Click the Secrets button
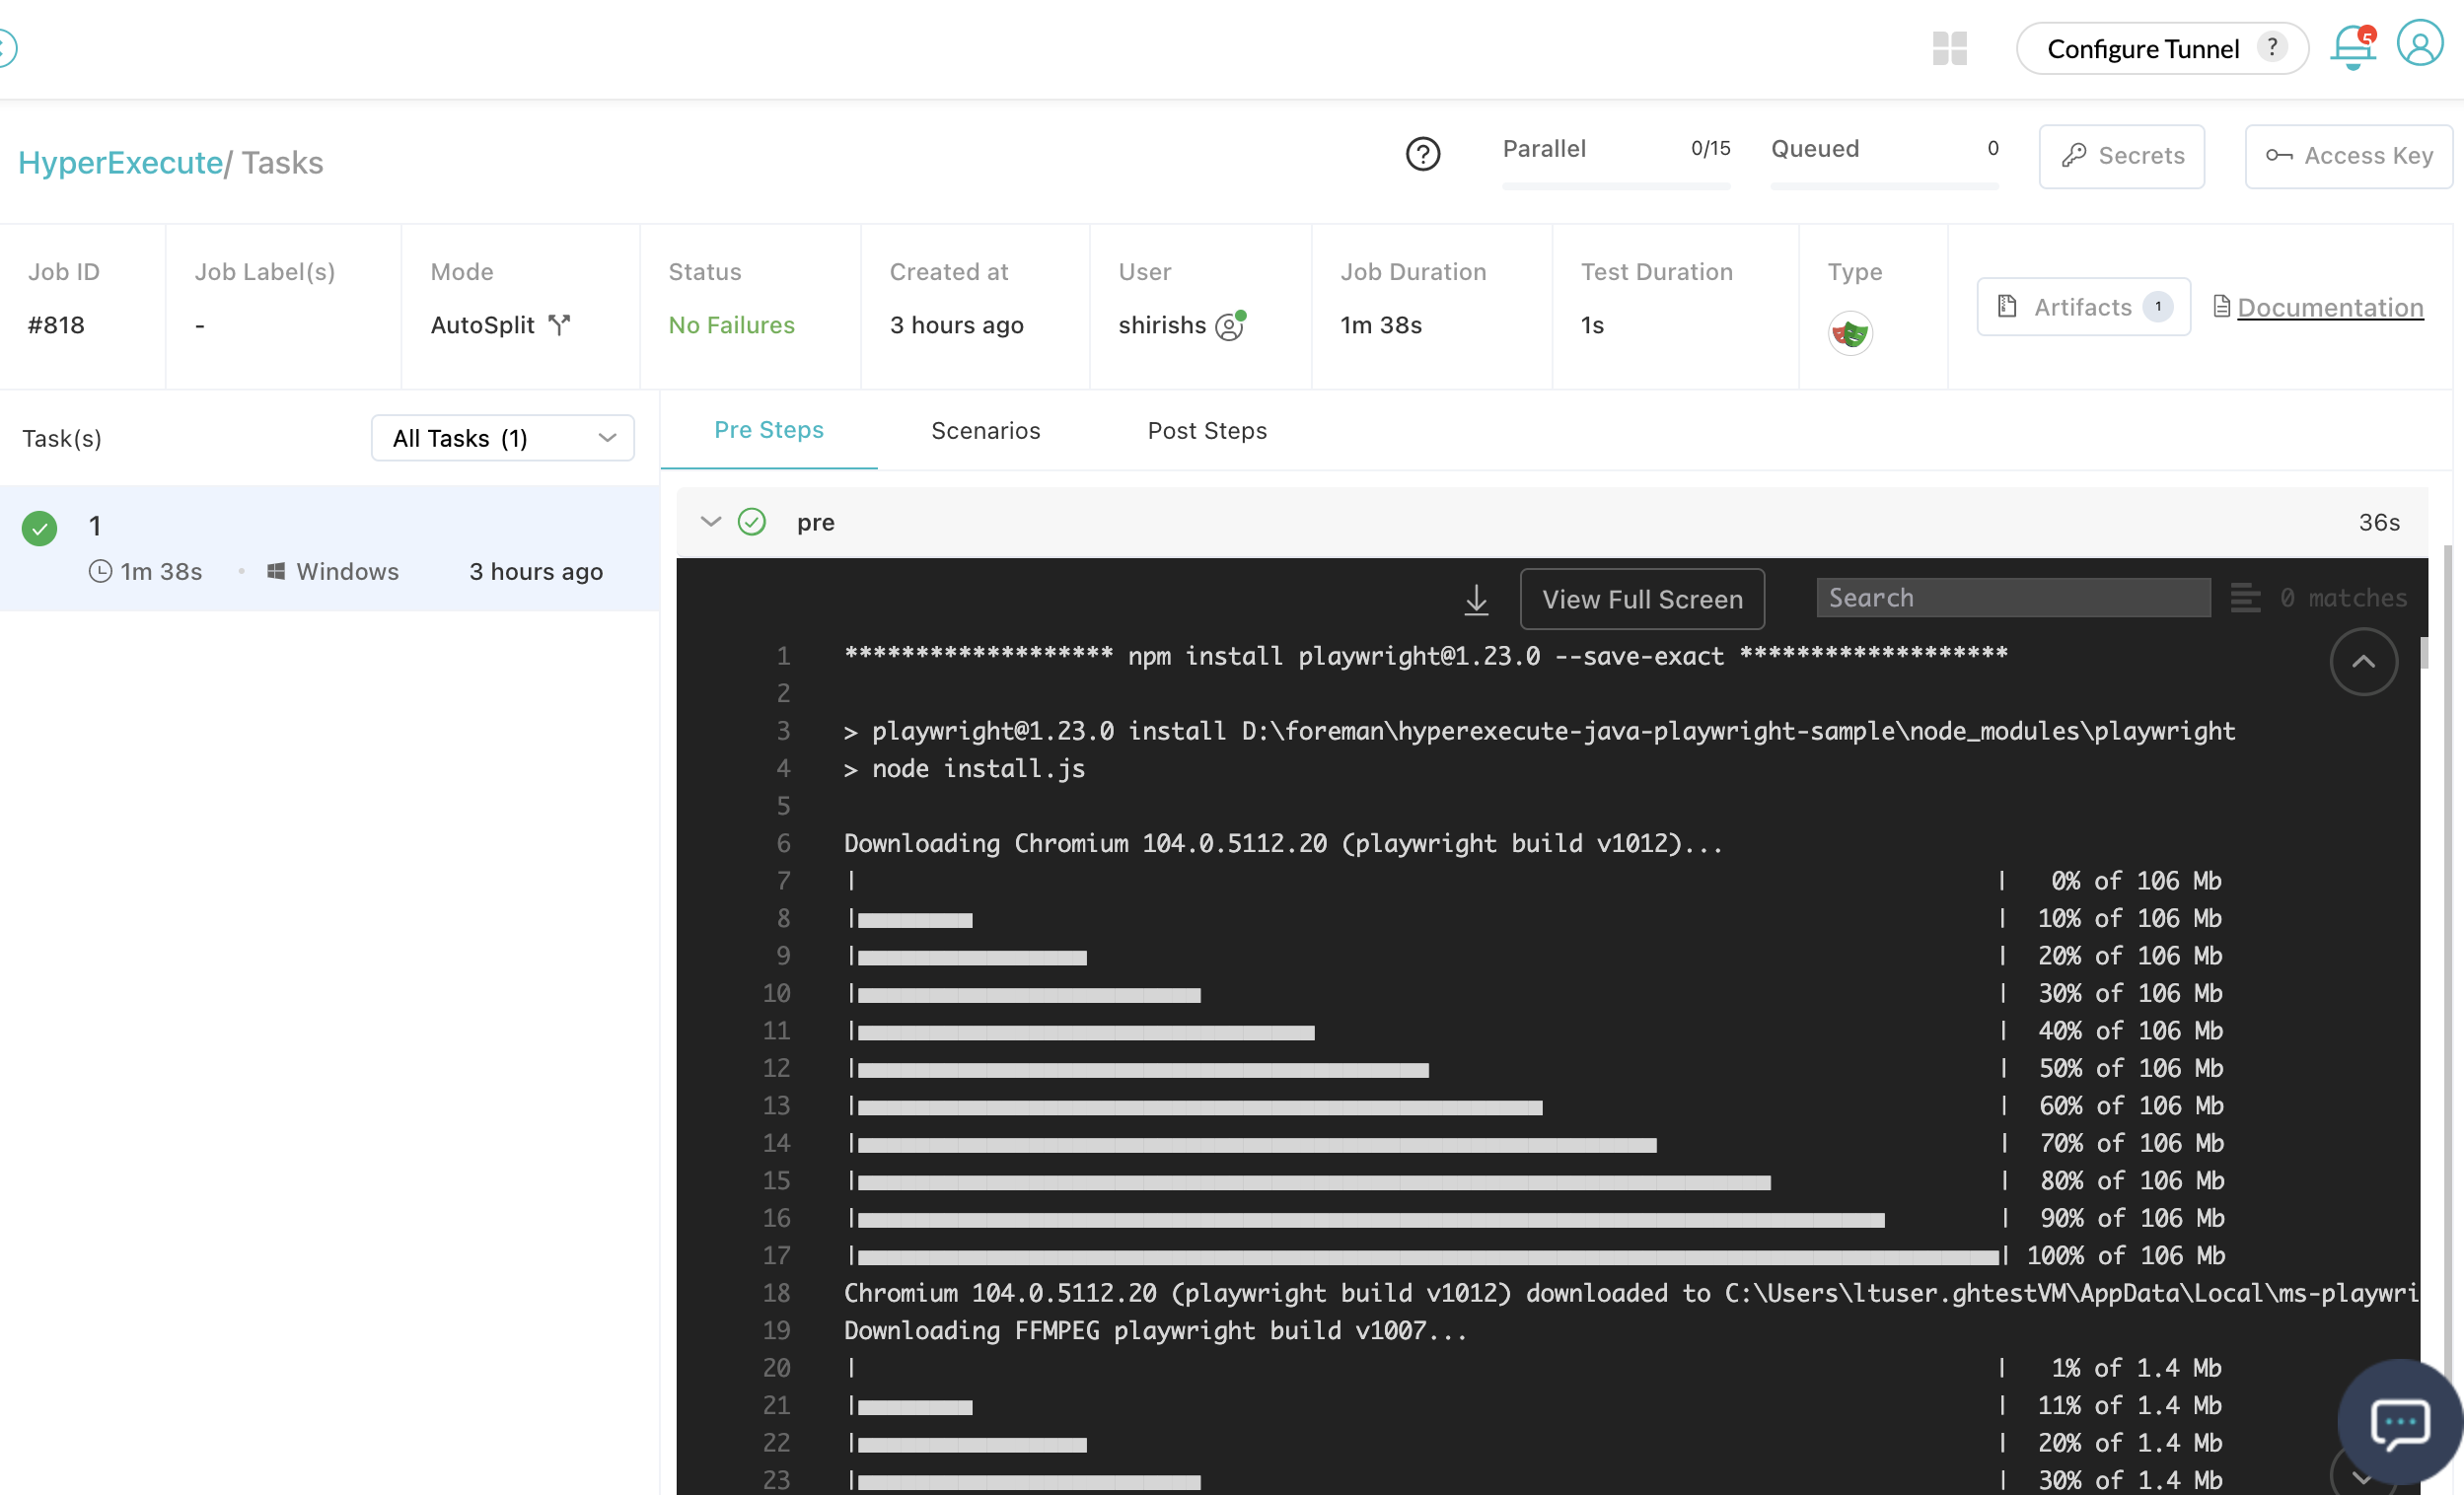Screen dimensions: 2464x1495 [x=2122, y=156]
